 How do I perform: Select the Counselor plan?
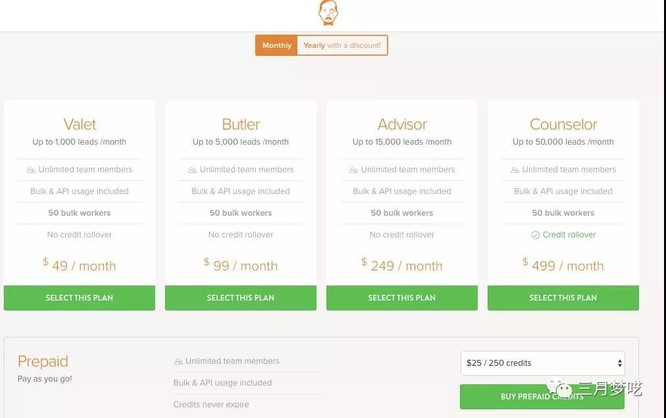point(563,298)
